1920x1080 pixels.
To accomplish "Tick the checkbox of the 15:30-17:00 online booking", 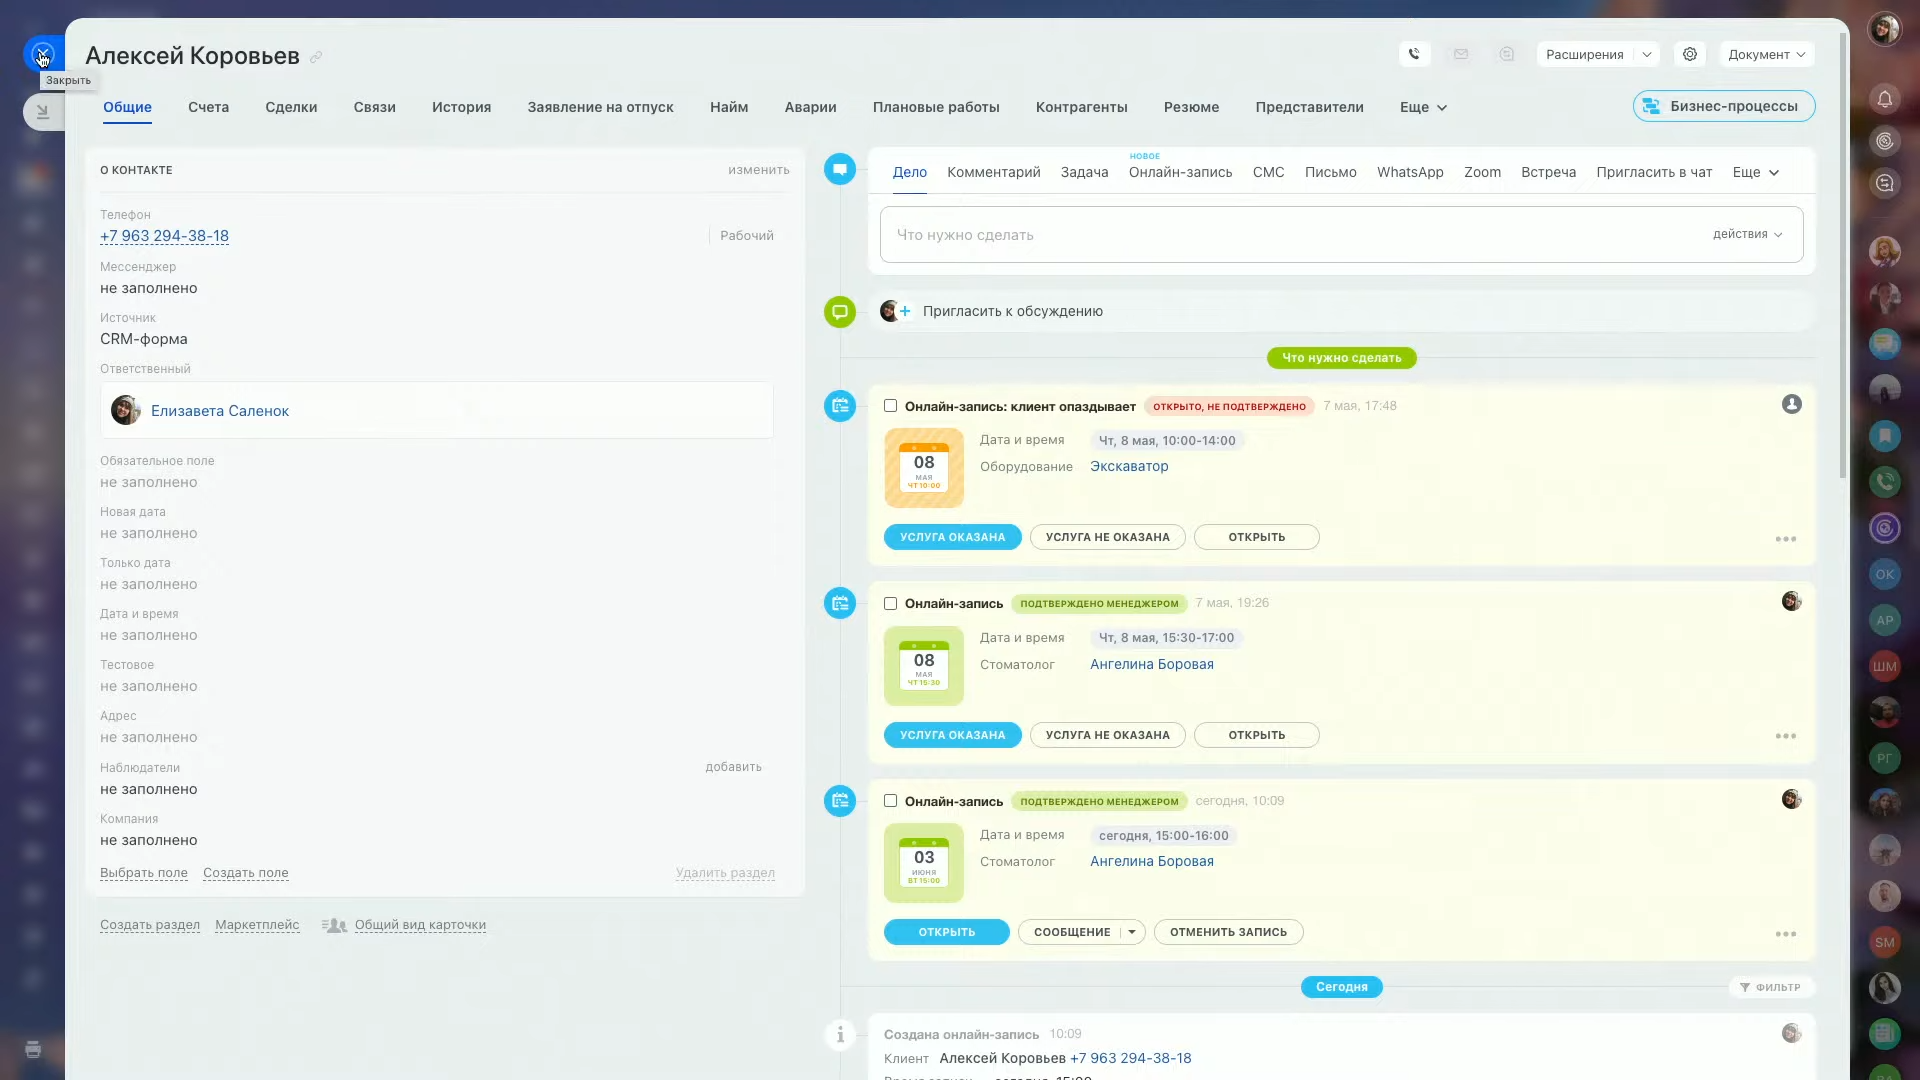I will pos(890,603).
